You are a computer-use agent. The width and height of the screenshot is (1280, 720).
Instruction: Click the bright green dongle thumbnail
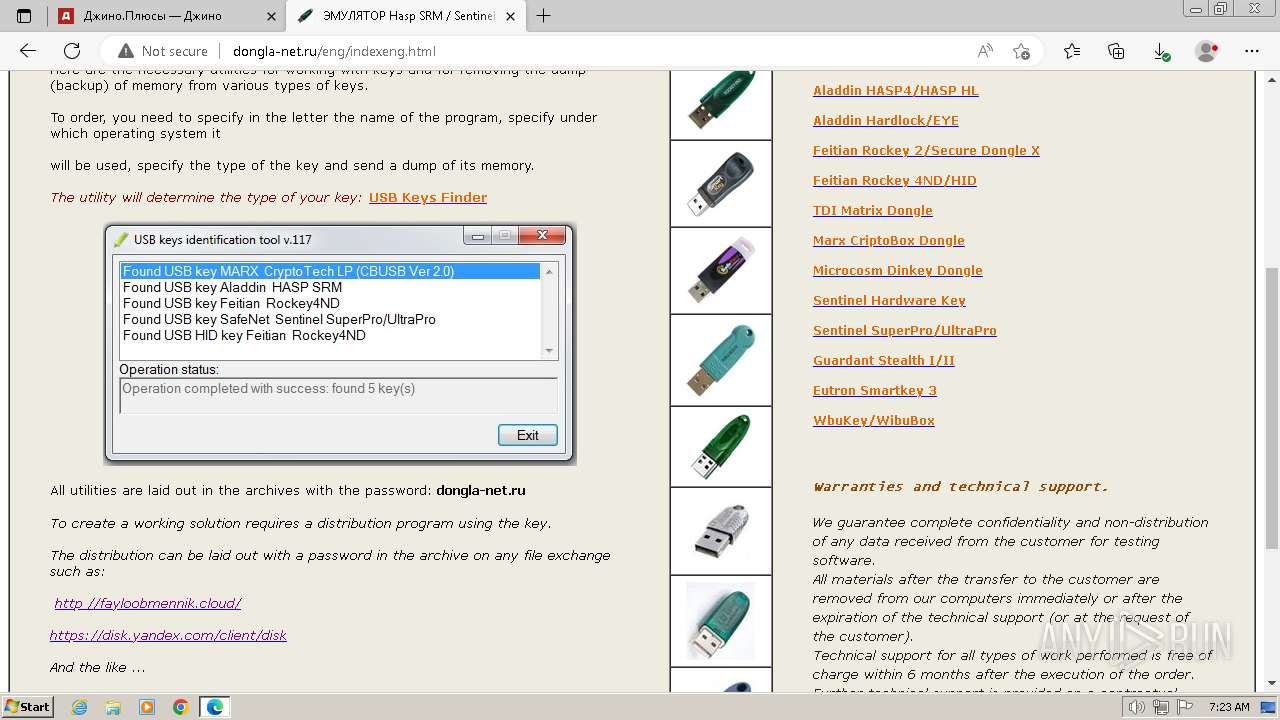point(721,446)
